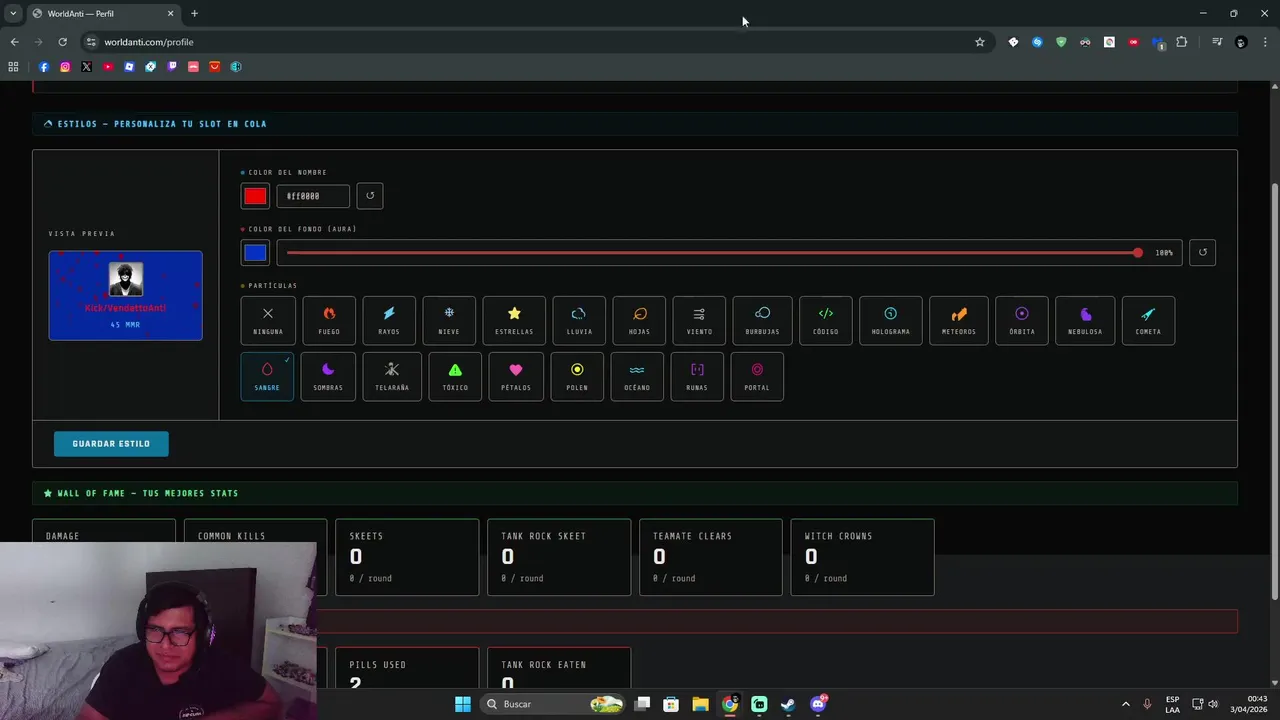Open the apps grid bookmark button

13,67
